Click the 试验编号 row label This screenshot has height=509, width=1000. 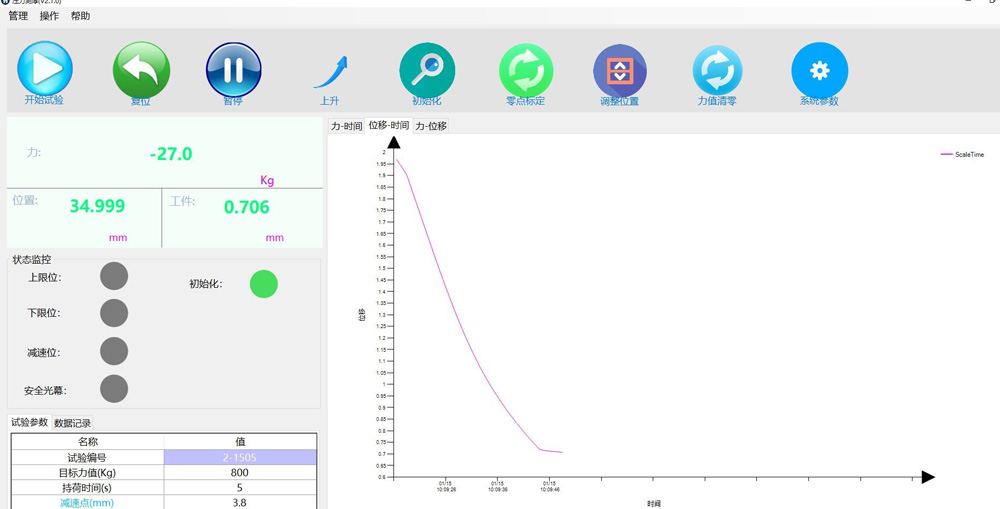[87, 457]
